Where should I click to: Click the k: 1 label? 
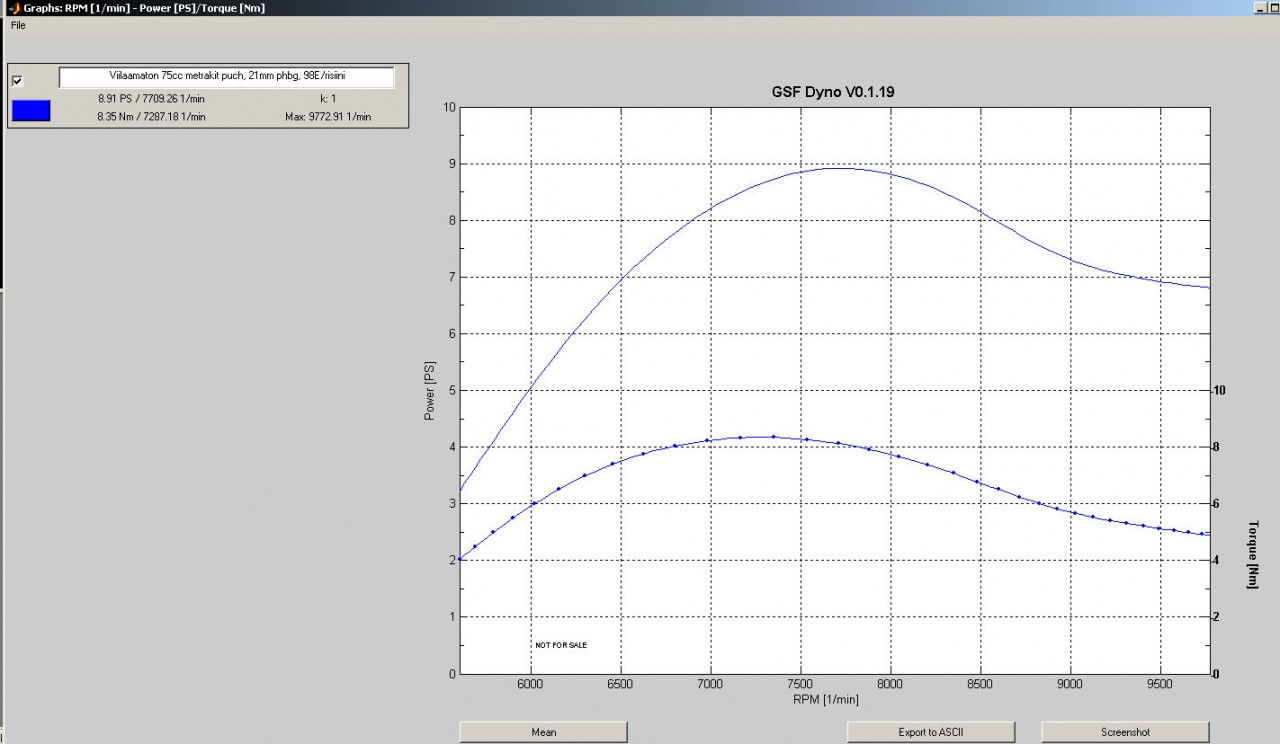coord(328,99)
